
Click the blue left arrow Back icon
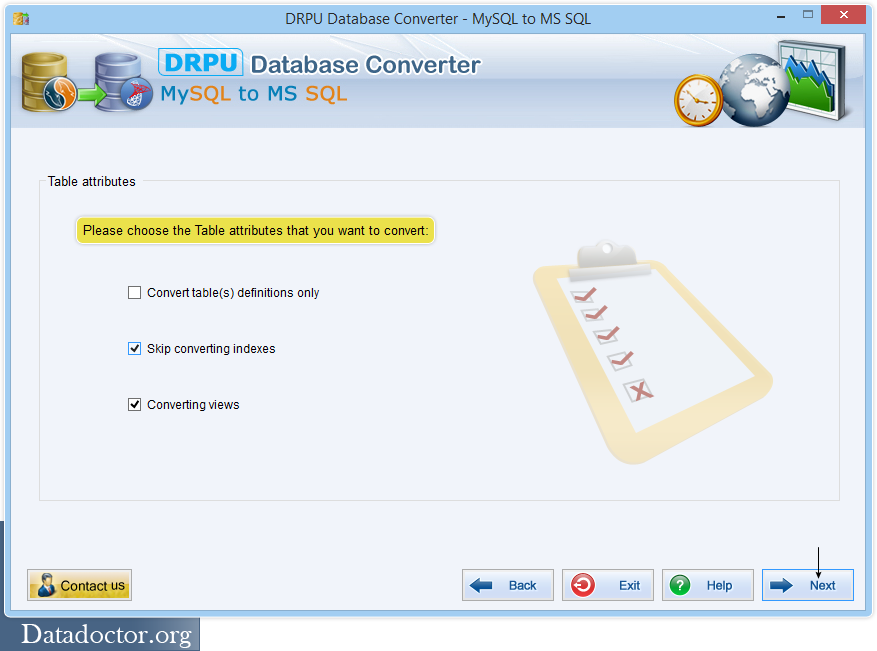(x=481, y=586)
